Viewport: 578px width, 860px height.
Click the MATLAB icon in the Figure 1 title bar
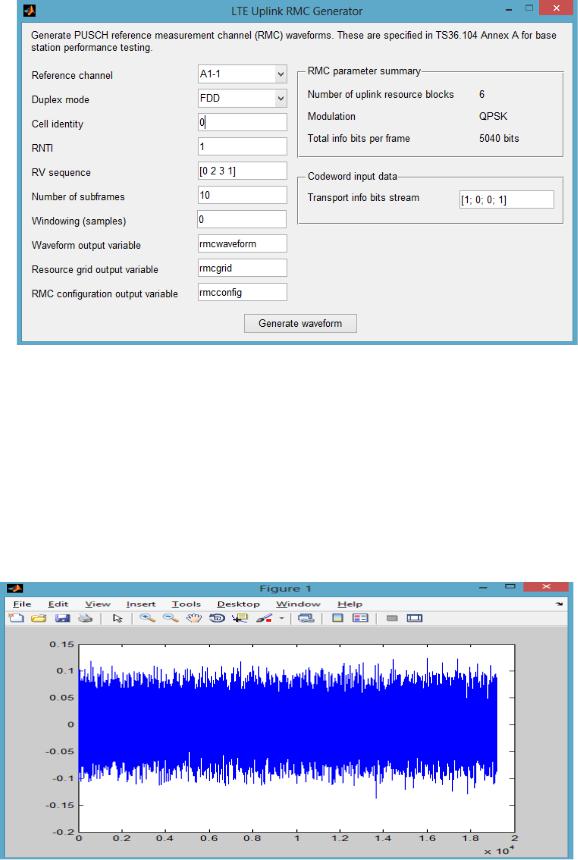[x=15, y=588]
